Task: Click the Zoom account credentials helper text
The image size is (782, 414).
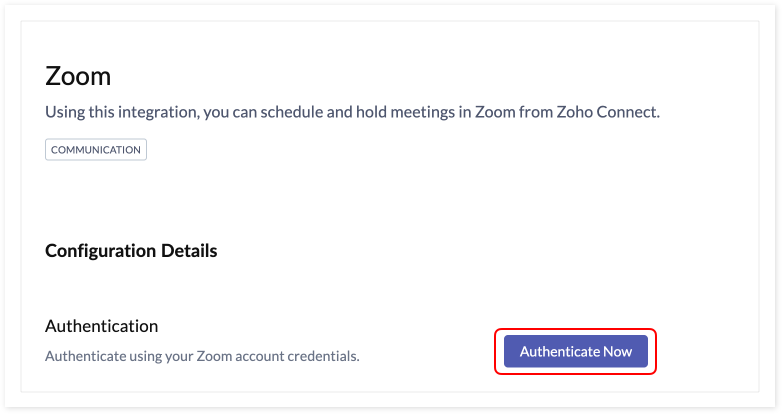Action: pos(202,355)
